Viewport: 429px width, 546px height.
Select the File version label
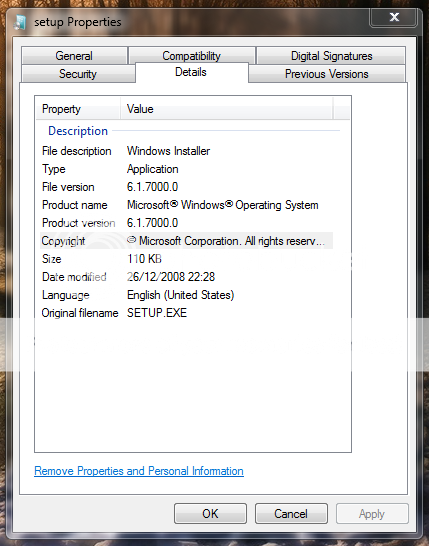pyautogui.click(x=68, y=187)
